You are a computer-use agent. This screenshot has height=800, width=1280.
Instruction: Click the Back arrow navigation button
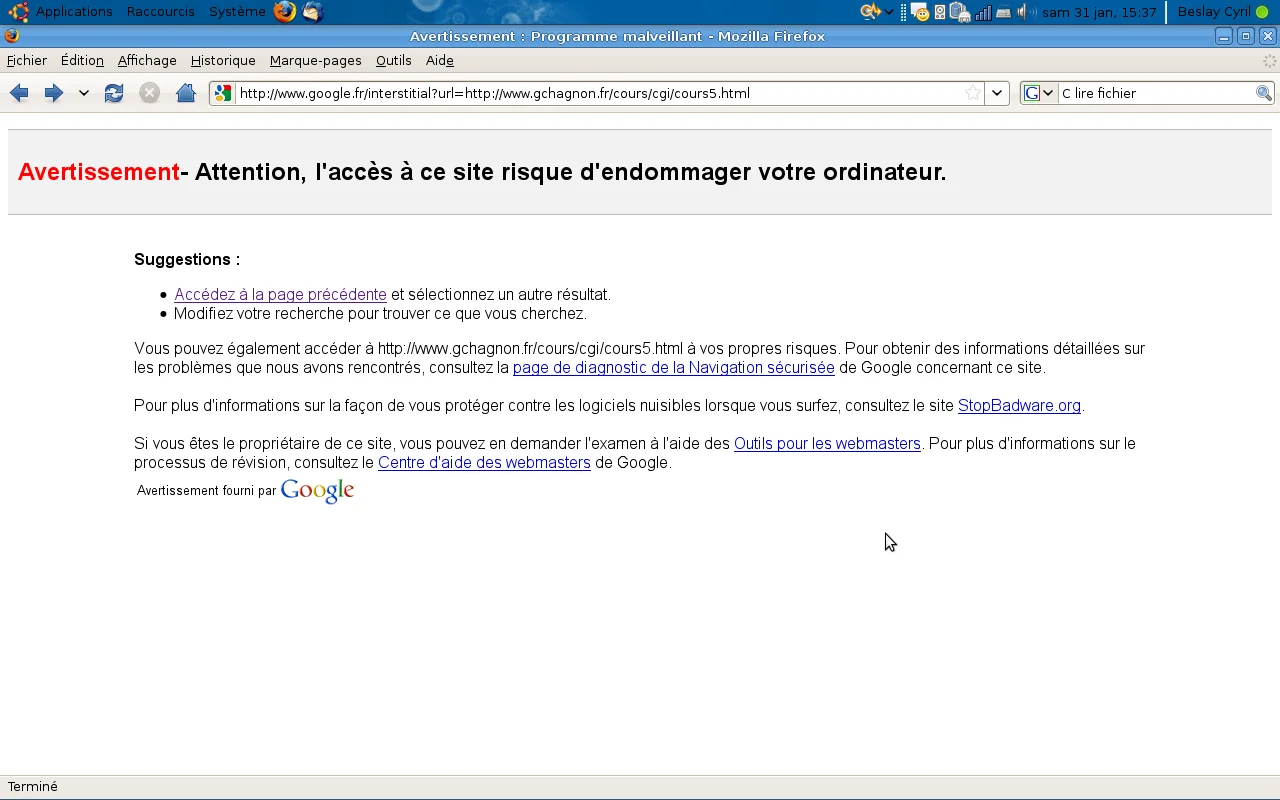click(x=19, y=93)
